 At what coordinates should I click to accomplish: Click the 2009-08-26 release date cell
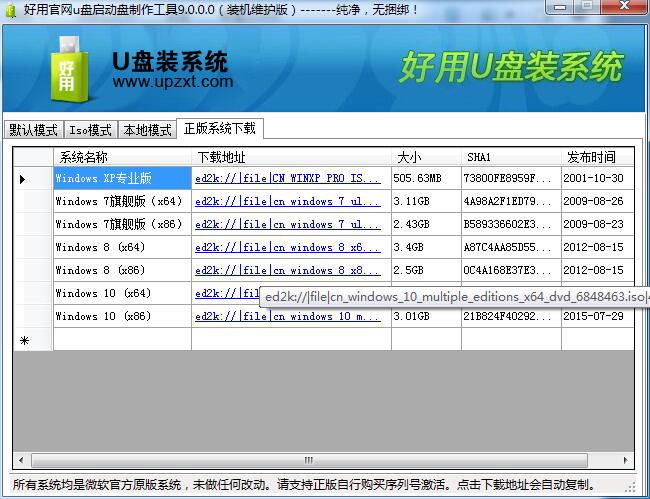coord(598,201)
